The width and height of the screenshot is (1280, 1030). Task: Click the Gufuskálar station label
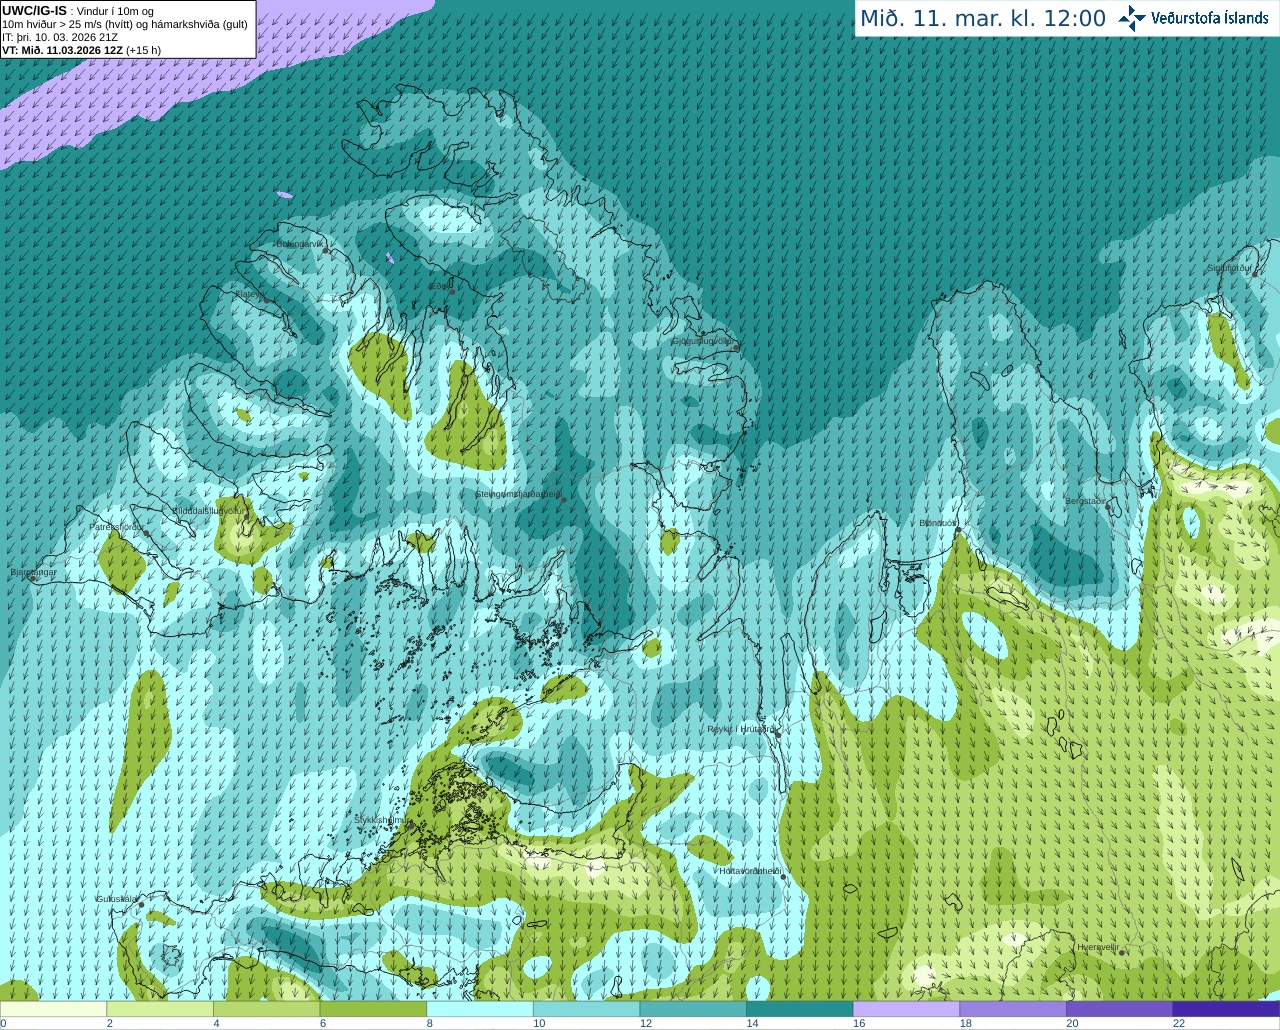pyautogui.click(x=117, y=899)
